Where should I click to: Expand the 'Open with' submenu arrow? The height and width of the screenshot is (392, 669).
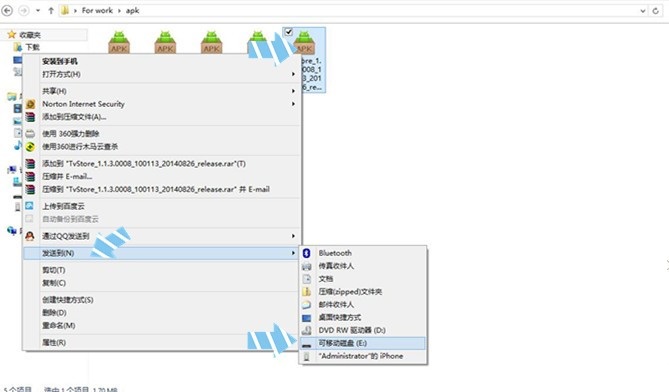coord(293,74)
